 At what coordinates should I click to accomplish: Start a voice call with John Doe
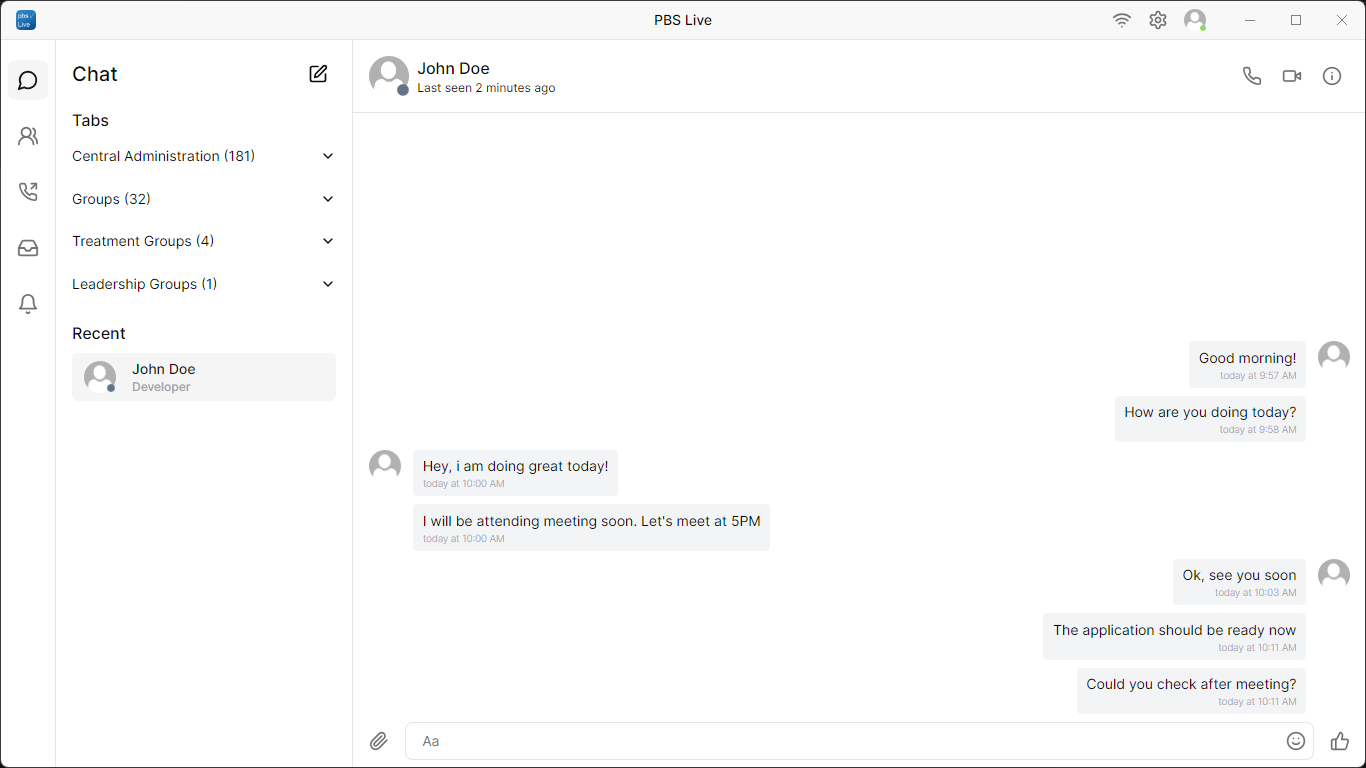pyautogui.click(x=1251, y=76)
